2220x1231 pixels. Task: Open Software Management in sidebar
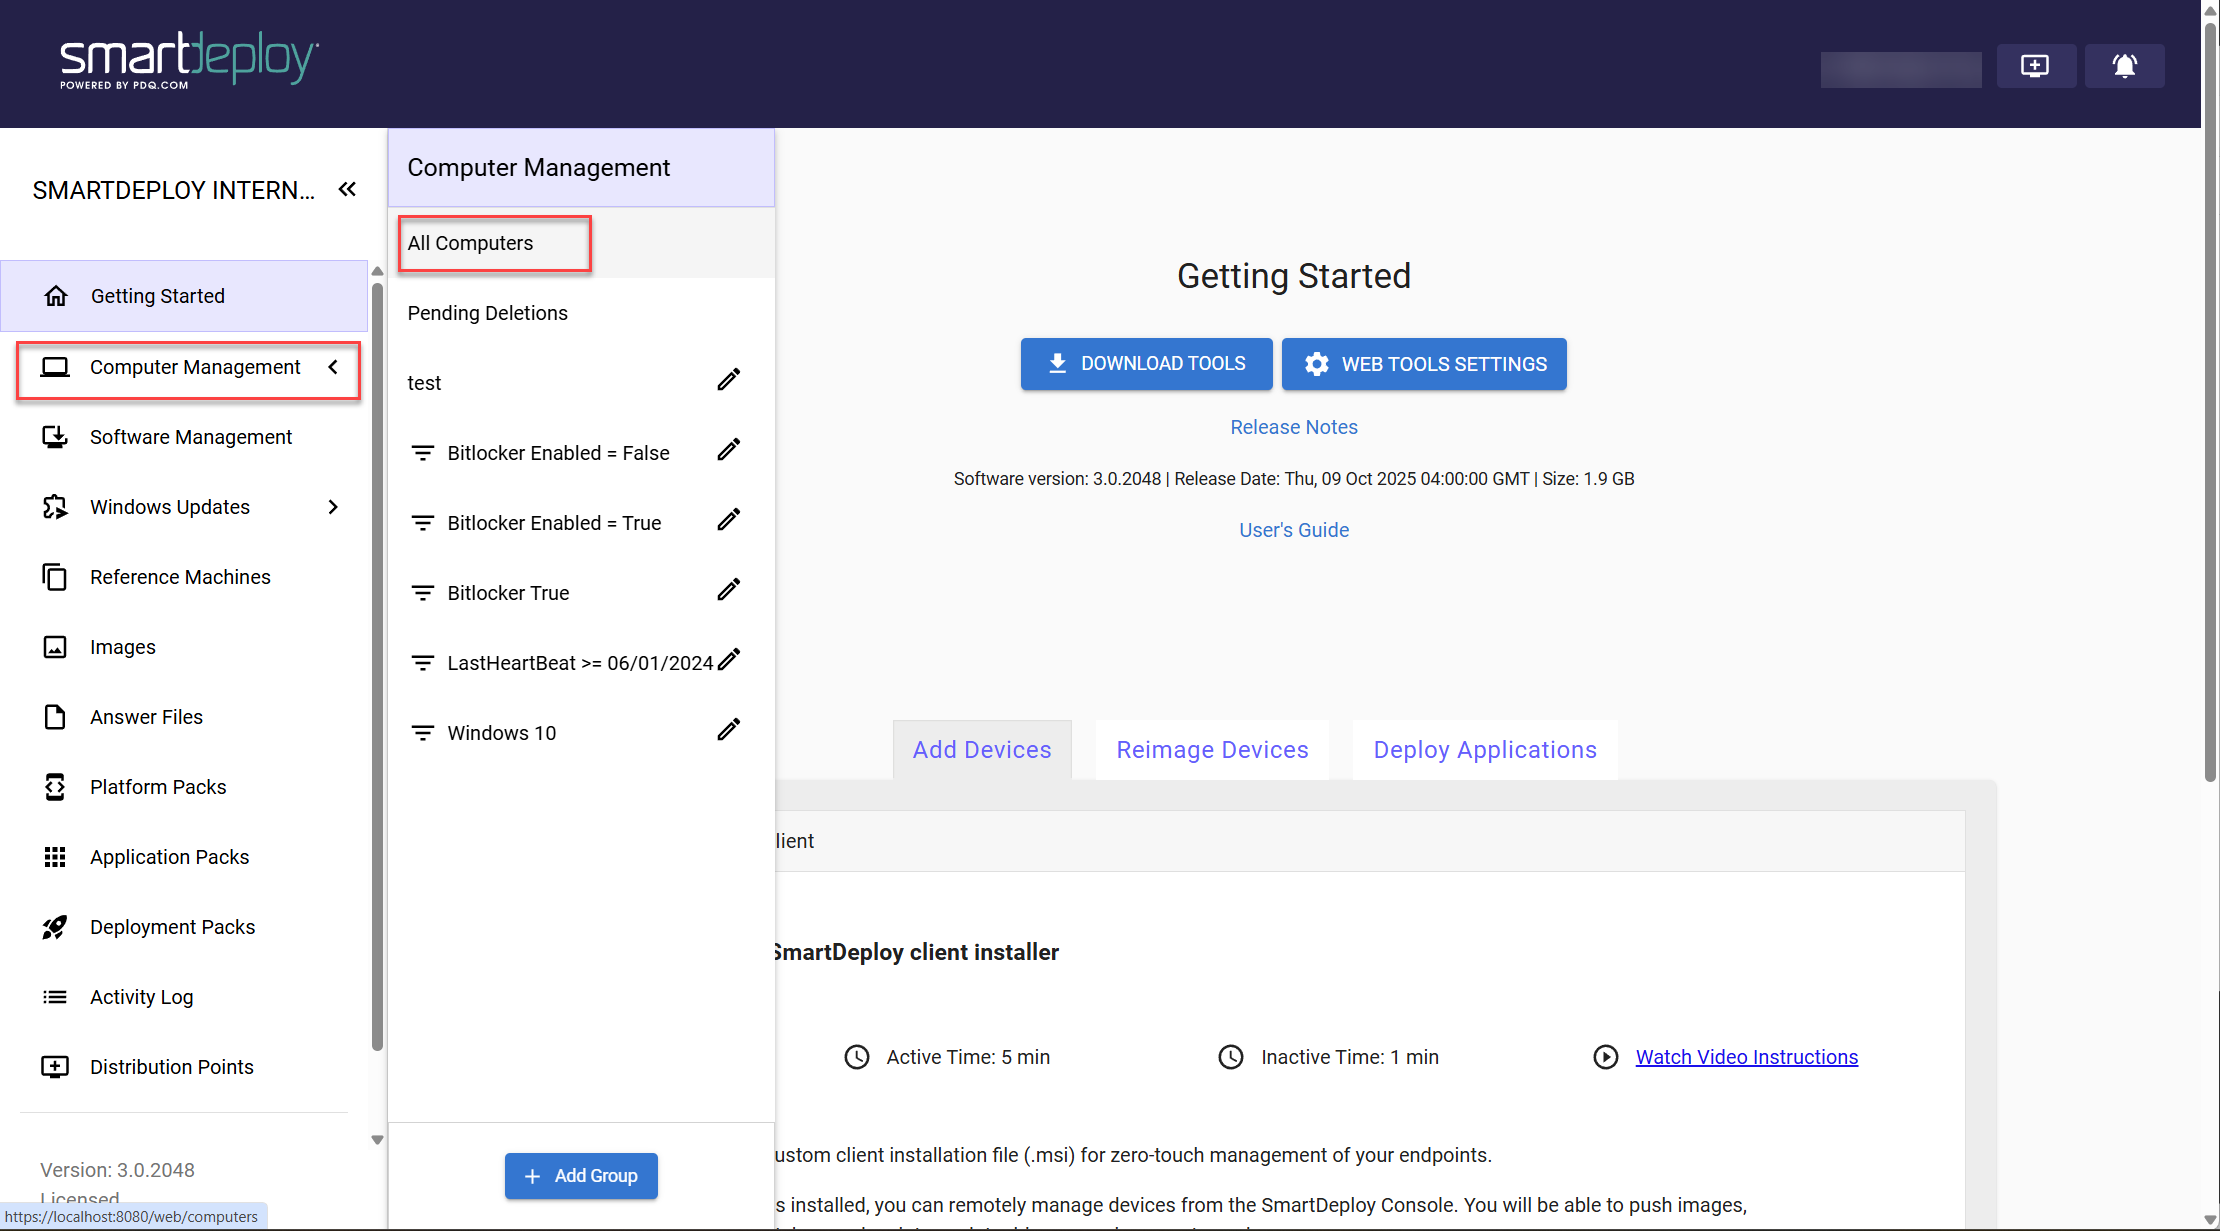click(190, 437)
